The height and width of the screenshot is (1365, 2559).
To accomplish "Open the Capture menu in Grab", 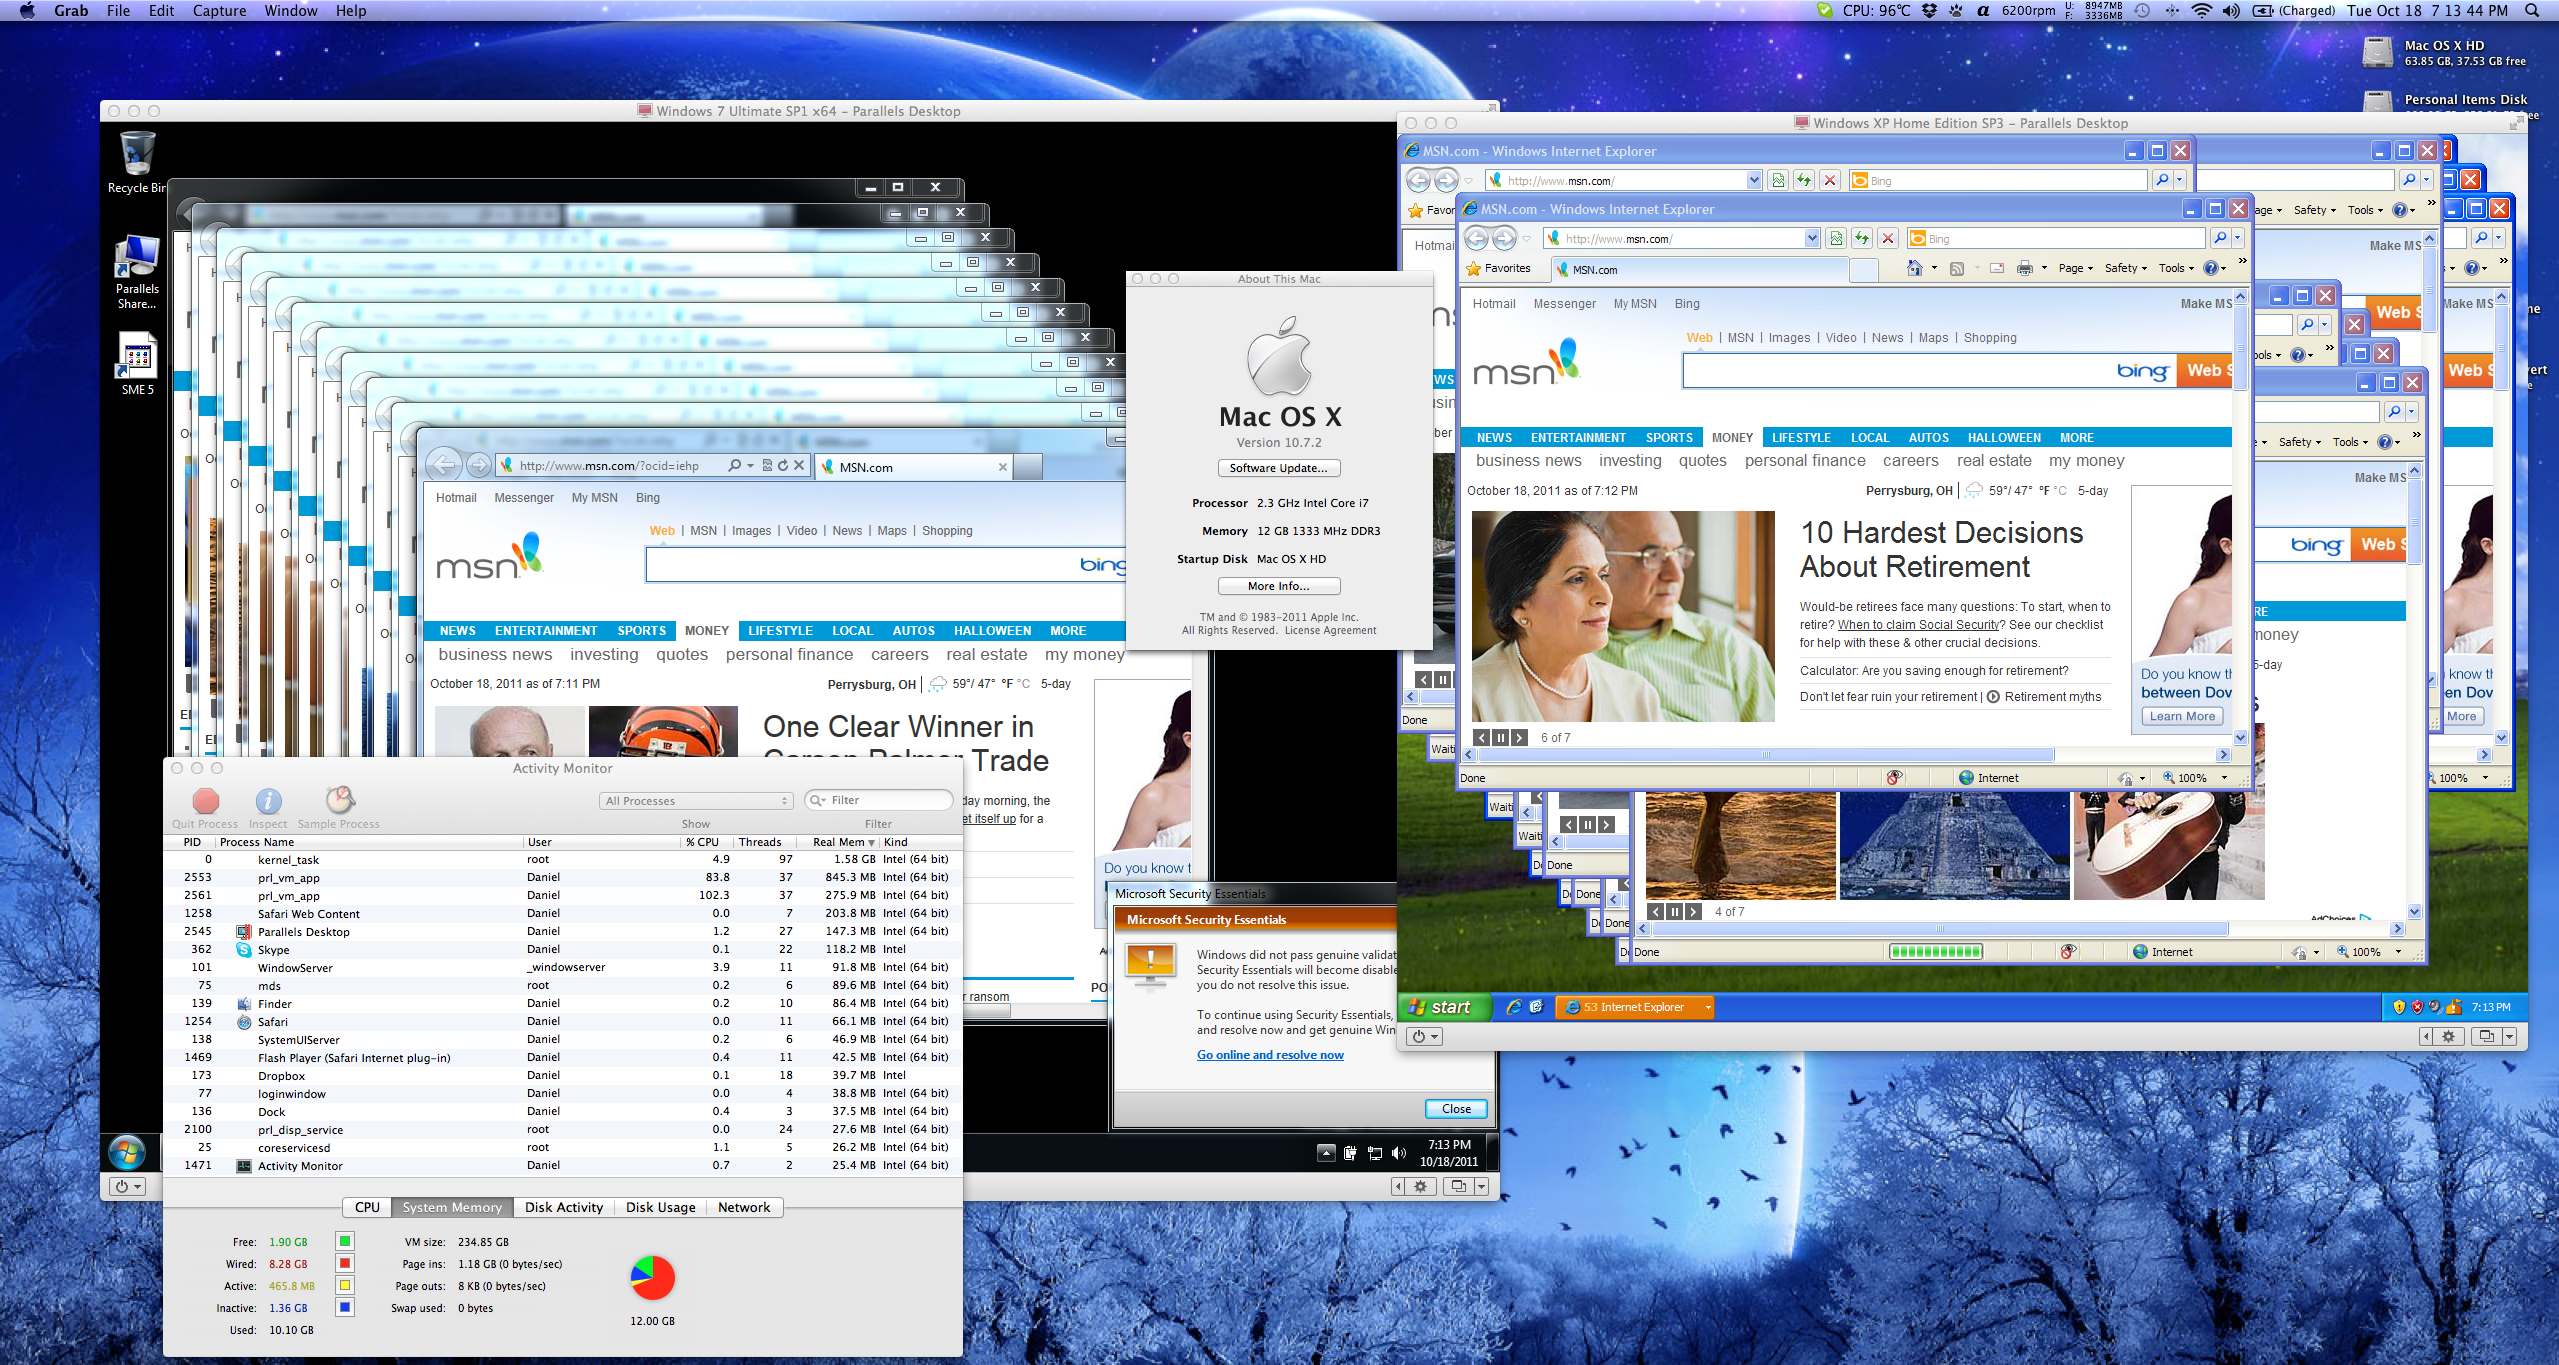I will click(219, 10).
